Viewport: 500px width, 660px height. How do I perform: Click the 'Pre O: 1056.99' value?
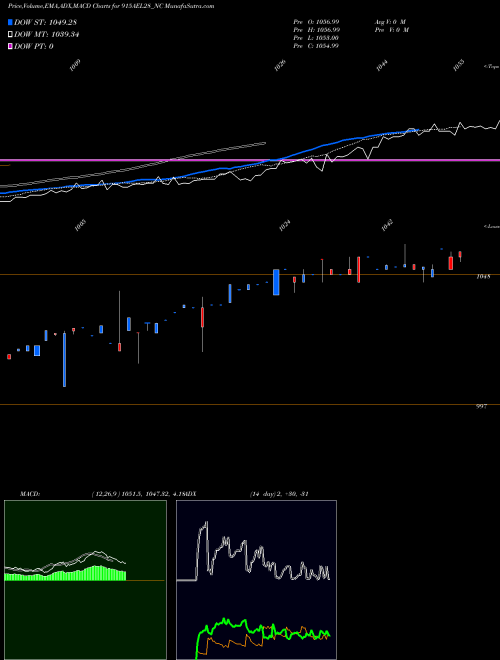tap(316, 22)
